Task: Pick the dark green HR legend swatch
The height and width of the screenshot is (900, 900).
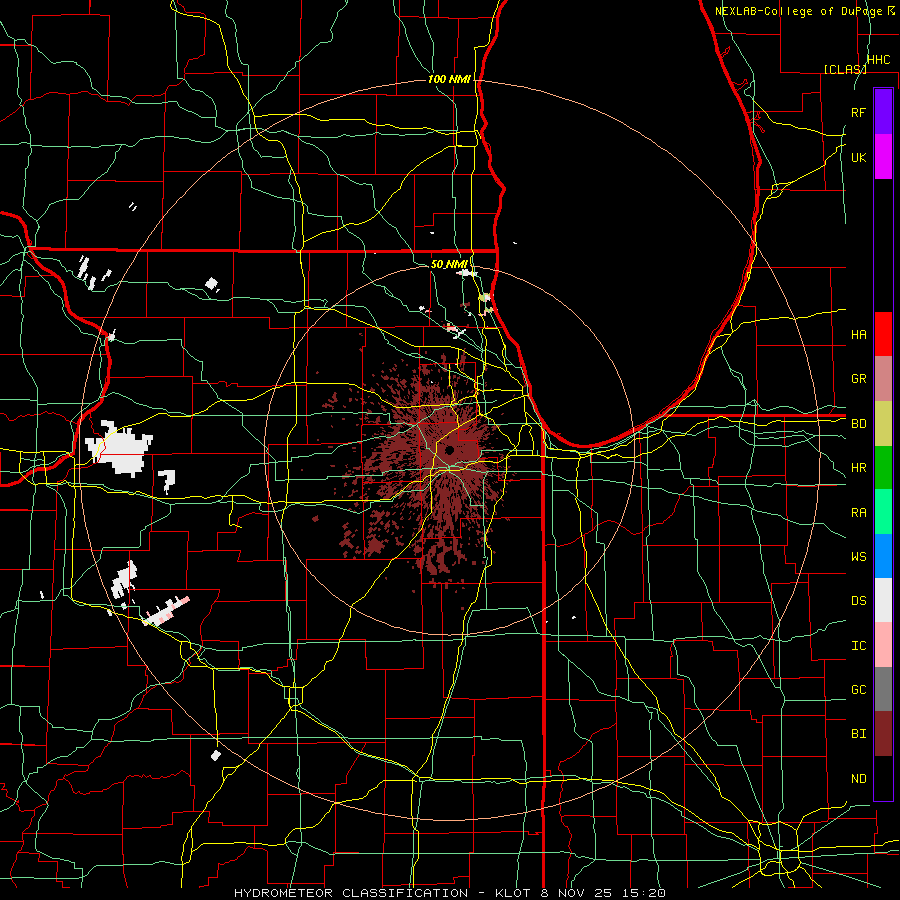Action: tap(883, 468)
